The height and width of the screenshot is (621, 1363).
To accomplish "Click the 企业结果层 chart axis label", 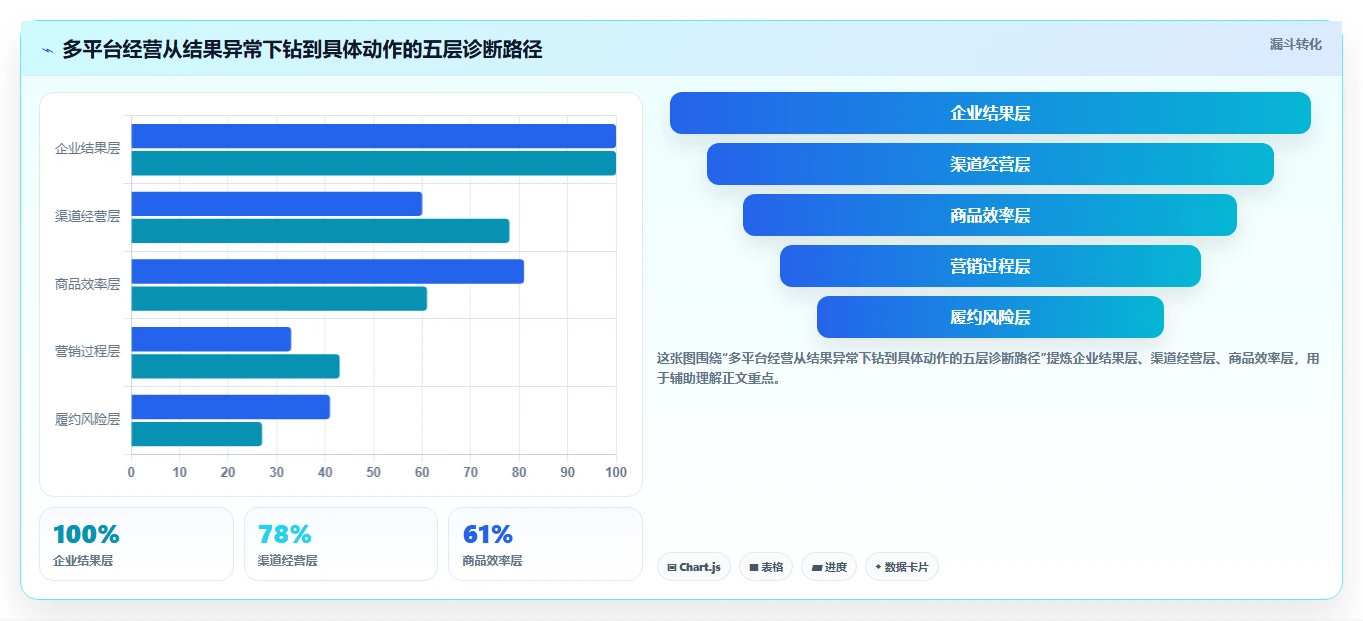I will point(87,148).
